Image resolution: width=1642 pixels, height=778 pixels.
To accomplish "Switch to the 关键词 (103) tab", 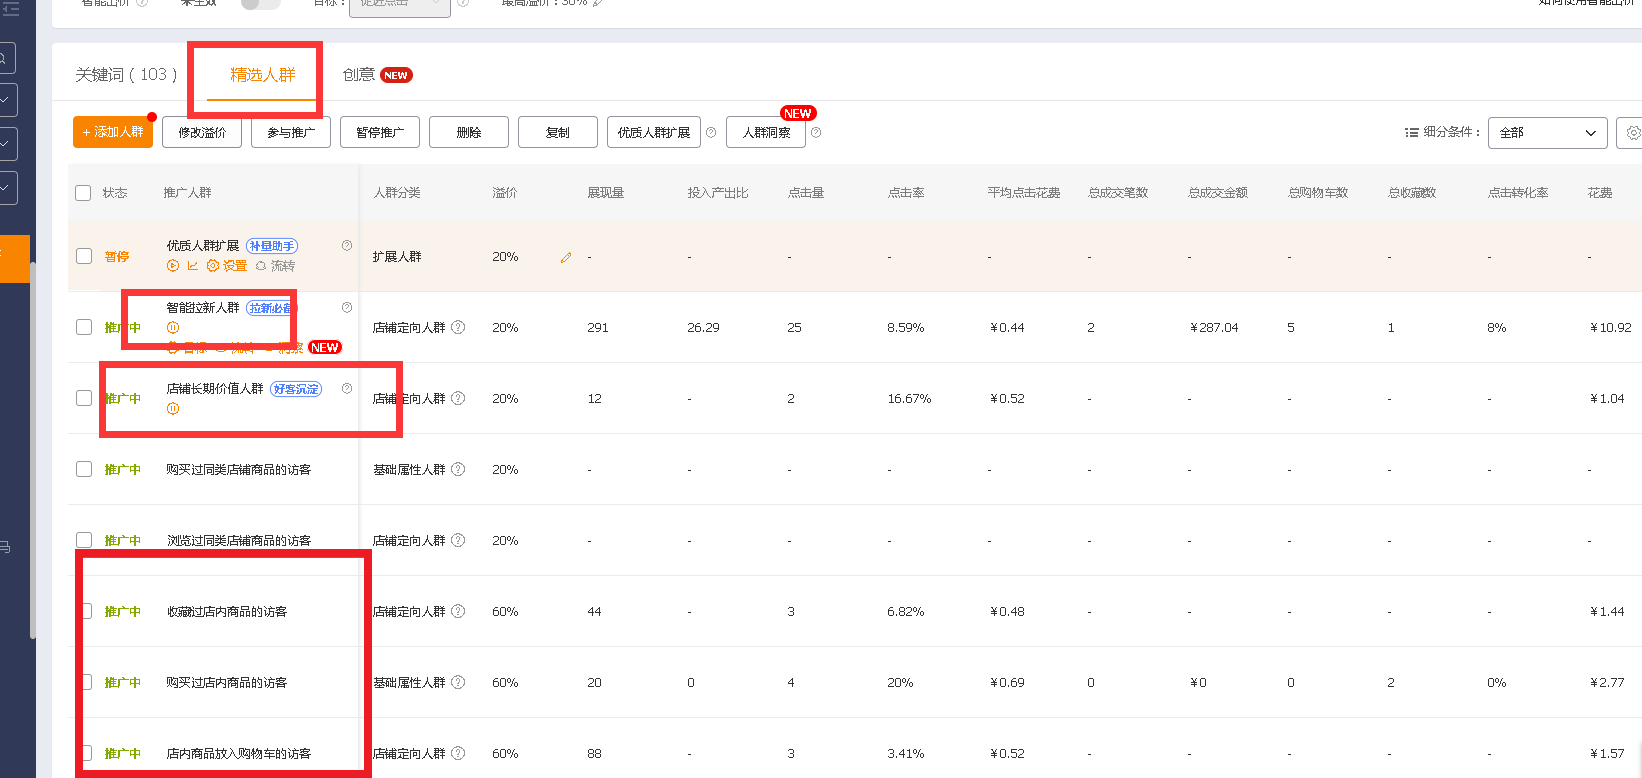I will click(x=126, y=75).
